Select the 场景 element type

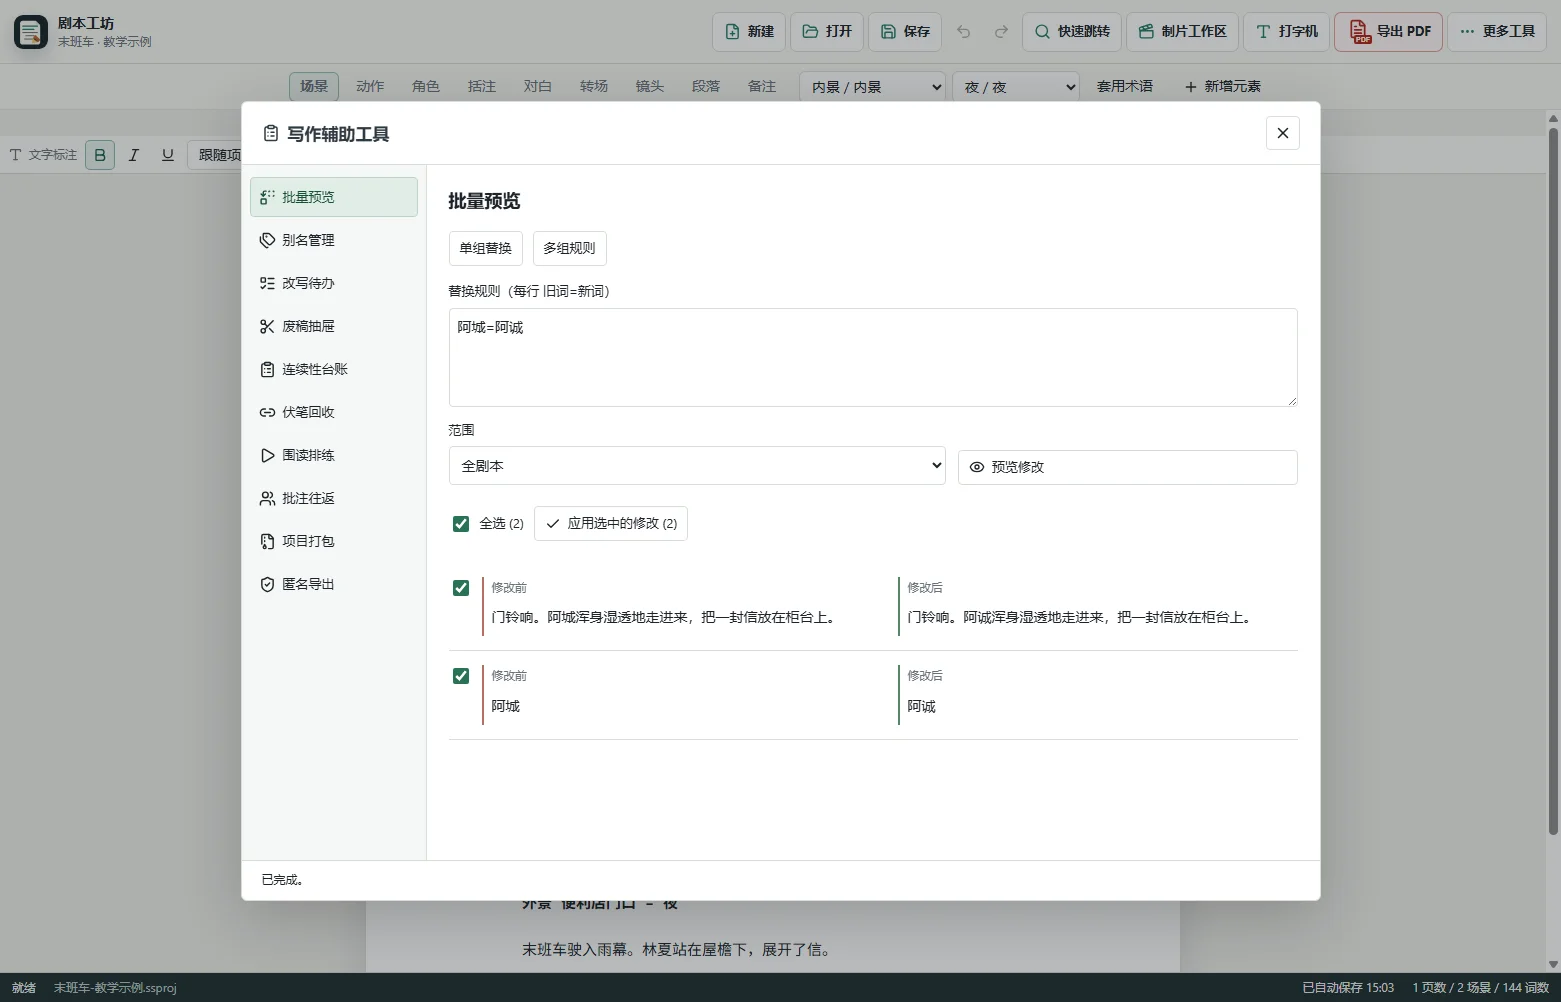314,87
